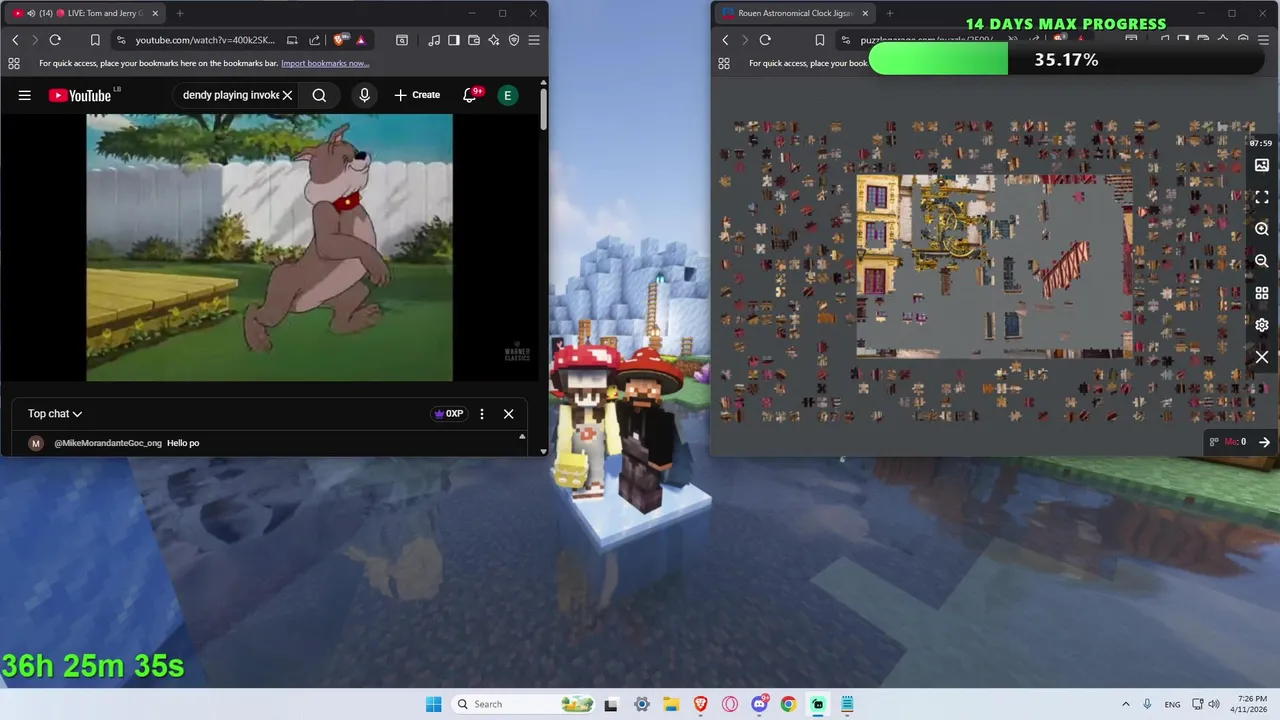Open jigsaw puzzle settings gear

1262,325
